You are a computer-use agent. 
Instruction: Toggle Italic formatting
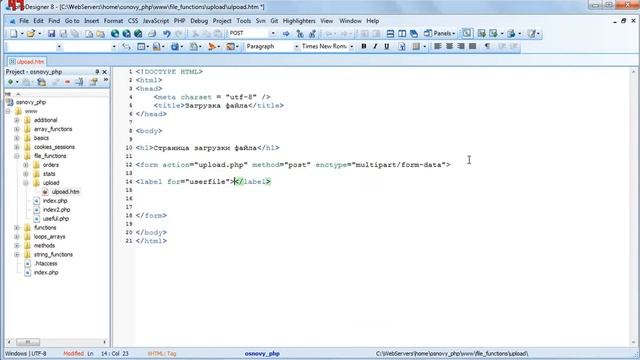[375, 47]
